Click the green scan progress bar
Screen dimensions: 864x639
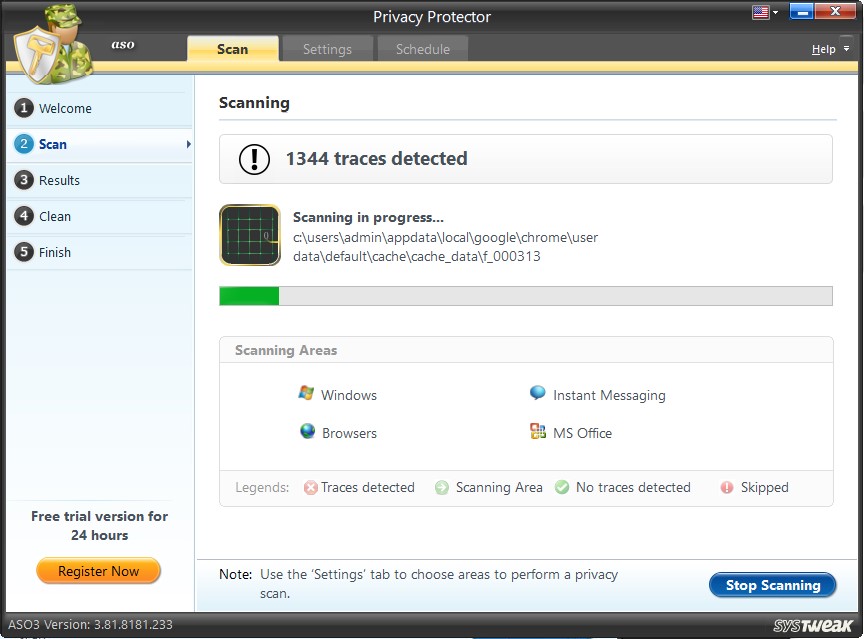tap(248, 295)
